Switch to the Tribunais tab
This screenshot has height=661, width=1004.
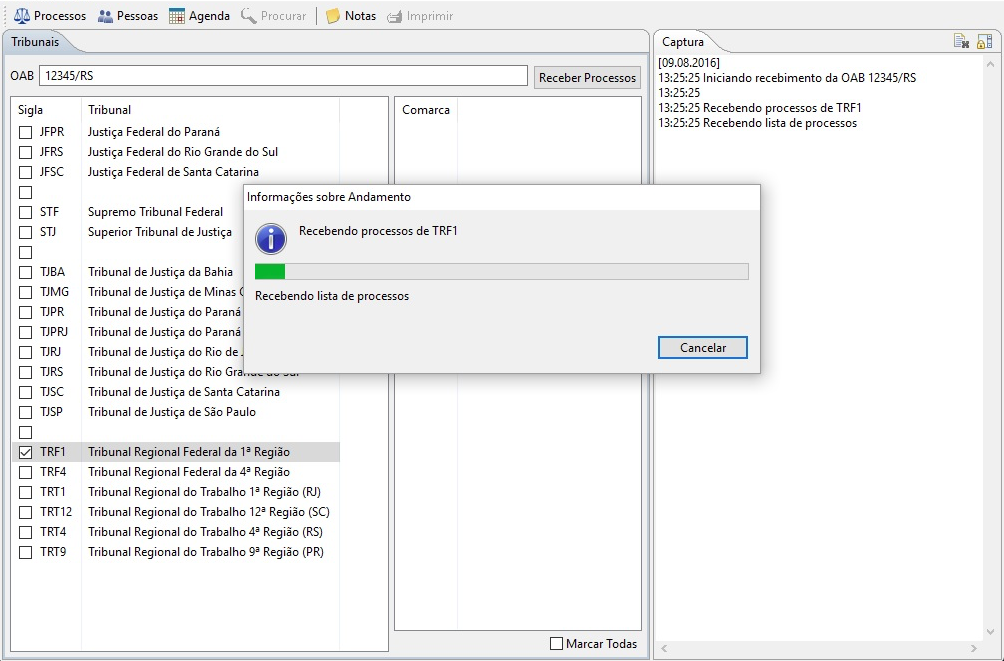[x=35, y=42]
